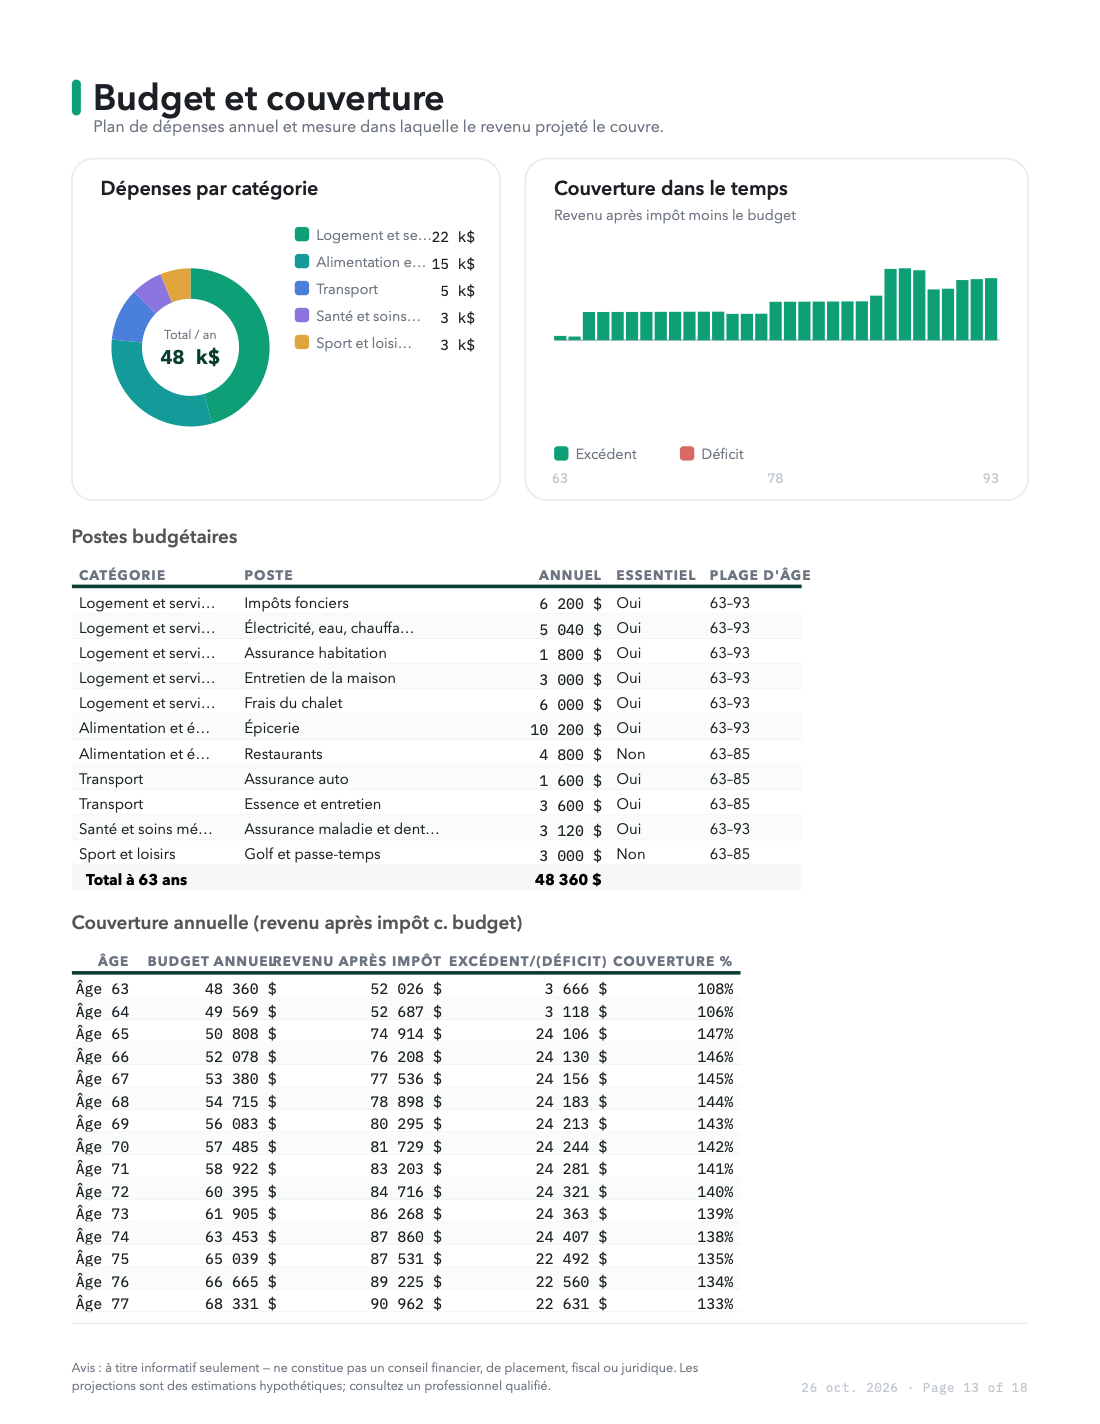This screenshot has height=1424, width=1100.
Task: Click the 'Avis' disclaimer text in the footer
Action: click(385, 1377)
